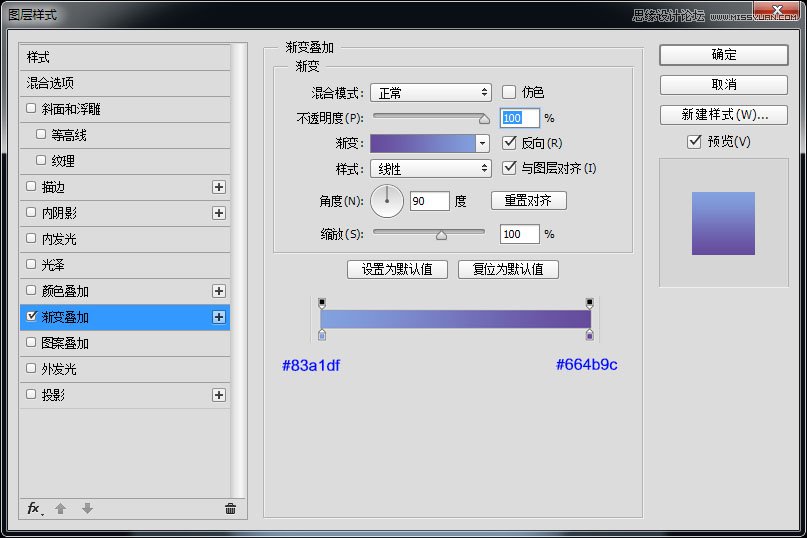Open gradient picker arrow next to 渐变 swatch
Screen dimensions: 807x538
click(482, 143)
